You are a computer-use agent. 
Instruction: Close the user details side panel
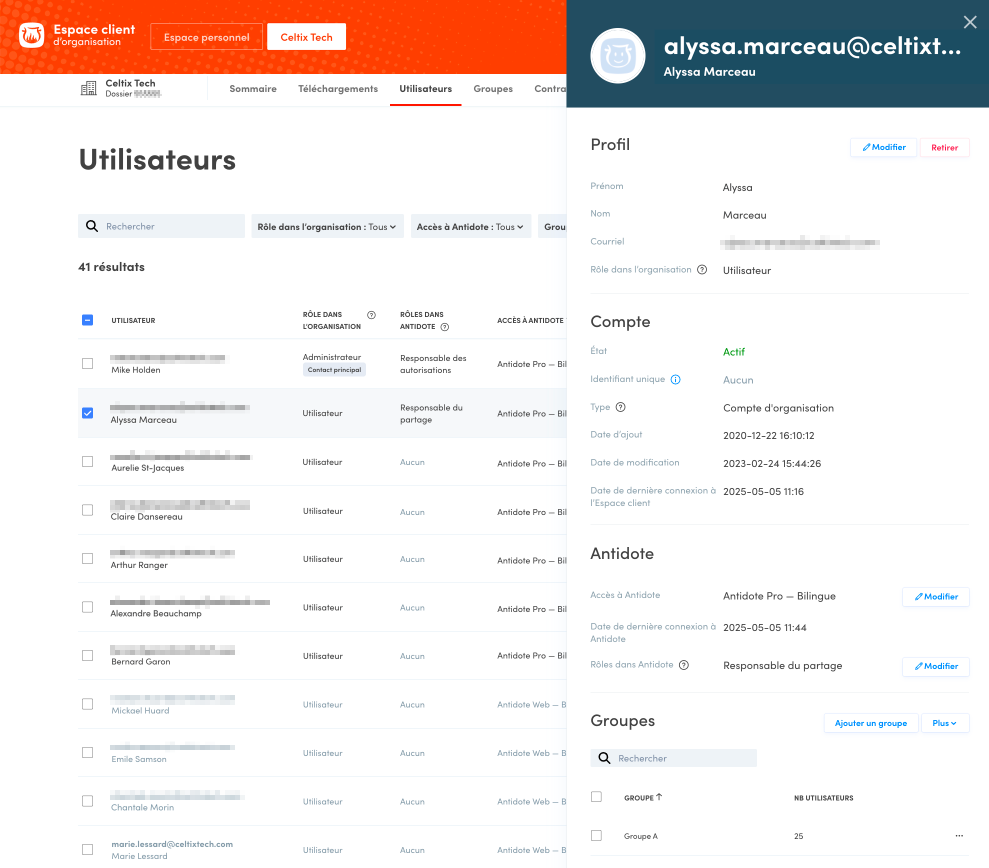coord(969,22)
